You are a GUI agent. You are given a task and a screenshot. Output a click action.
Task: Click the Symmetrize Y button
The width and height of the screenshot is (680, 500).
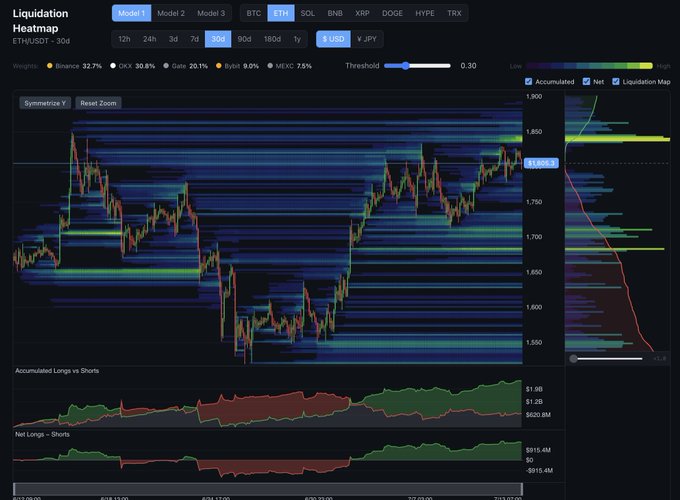tap(45, 103)
